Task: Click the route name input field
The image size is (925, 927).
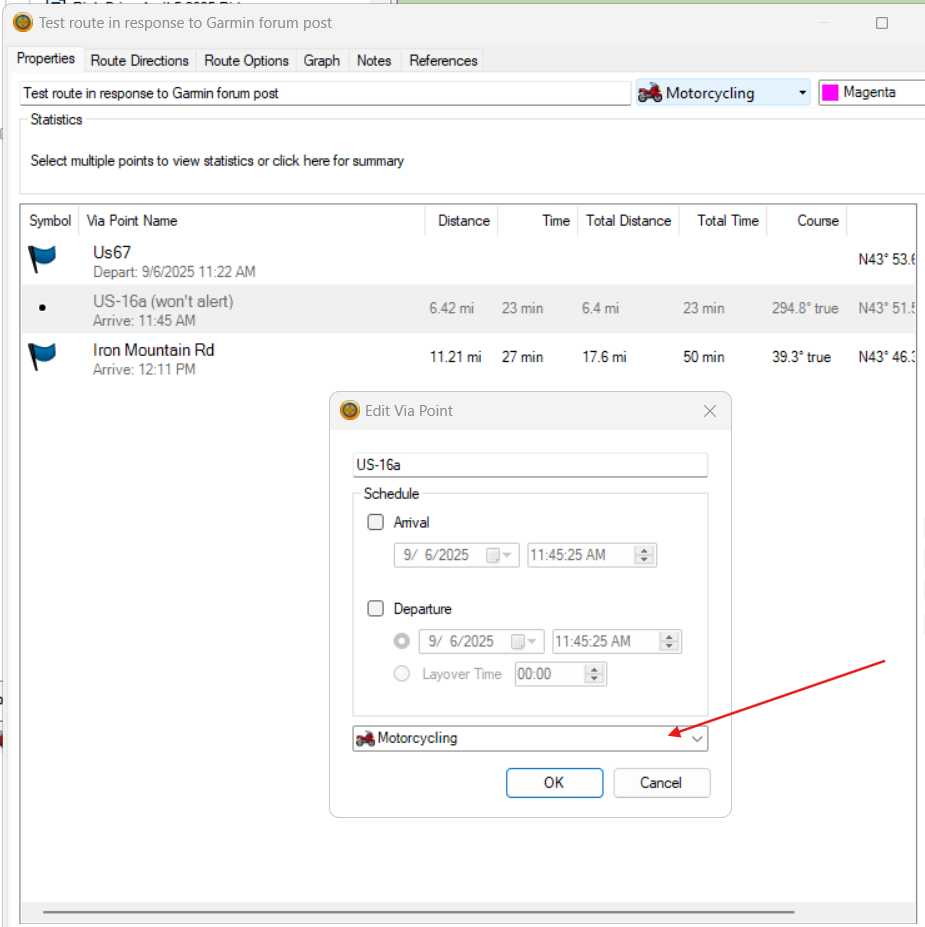Action: tap(325, 93)
